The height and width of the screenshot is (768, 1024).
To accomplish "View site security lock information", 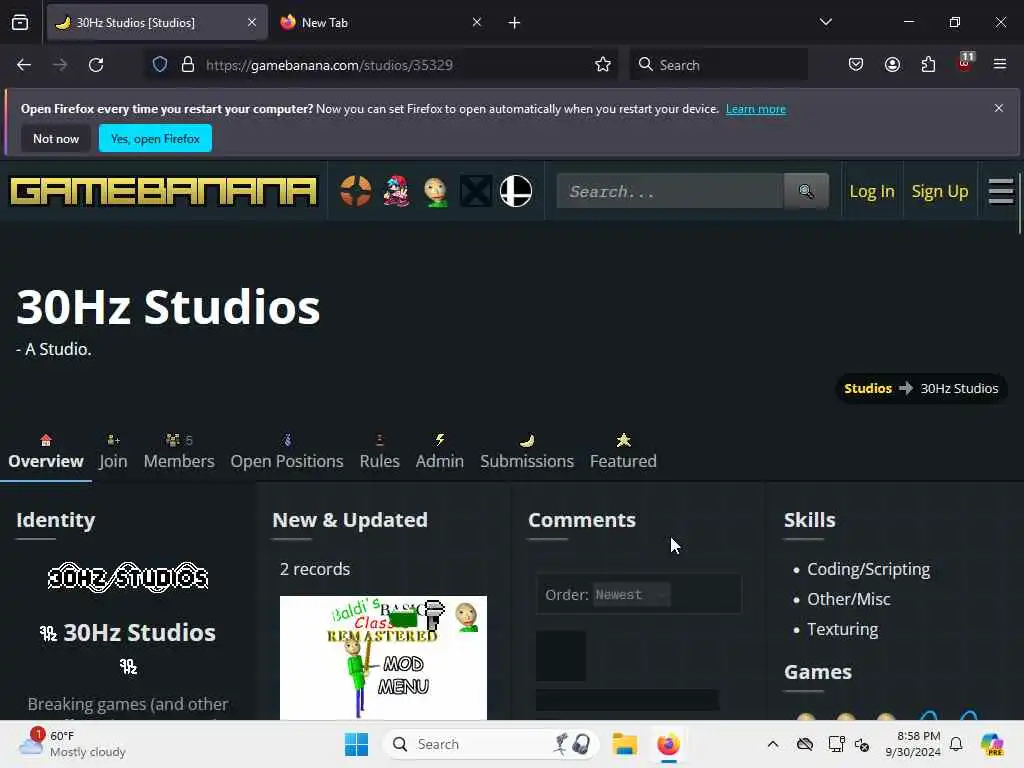I will coord(188,65).
